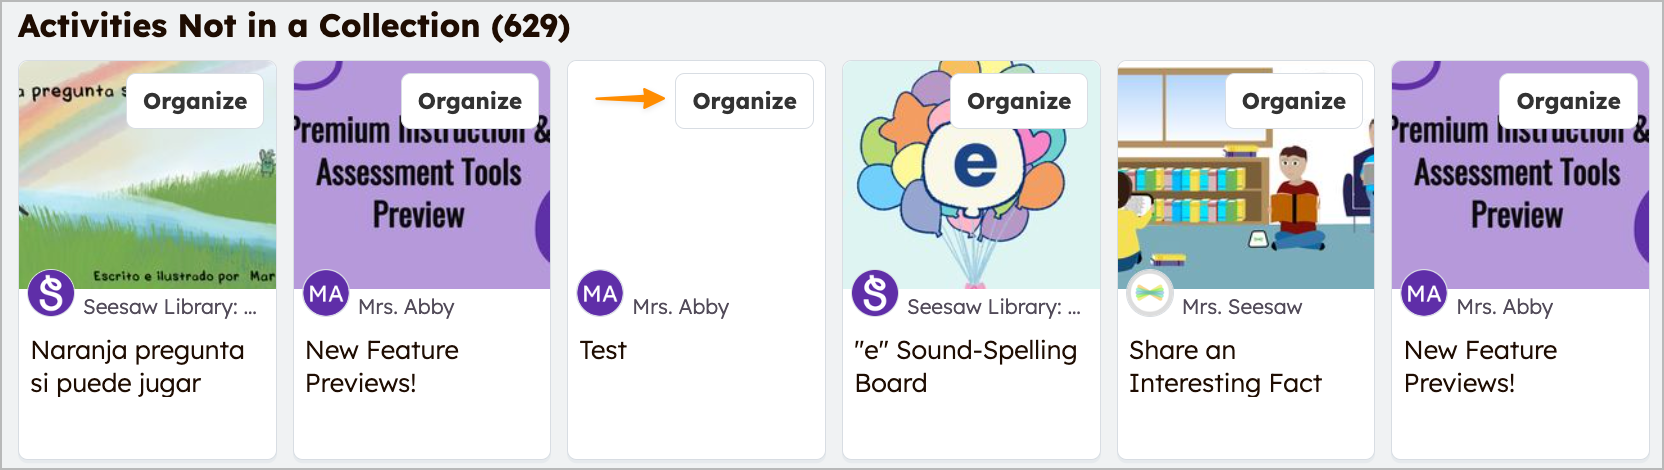The height and width of the screenshot is (470, 1664).
Task: Select the Test activity title
Action: [x=603, y=351]
